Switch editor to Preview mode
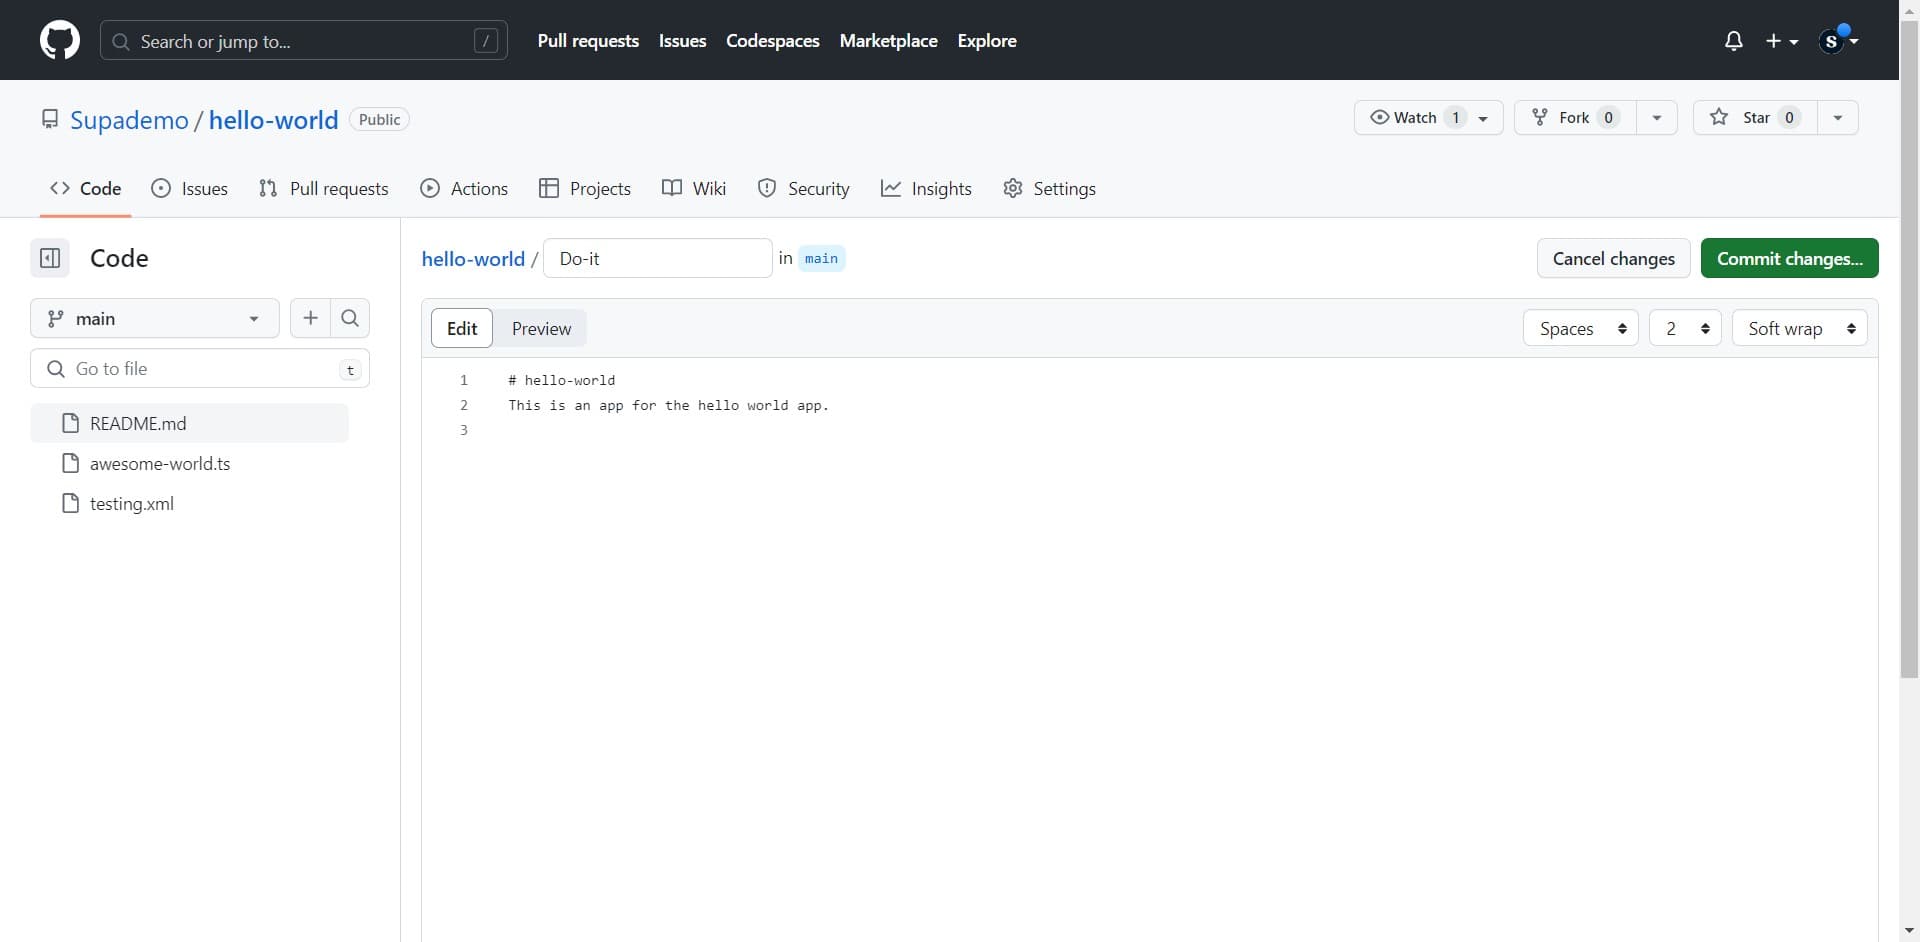This screenshot has width=1920, height=942. [541, 328]
